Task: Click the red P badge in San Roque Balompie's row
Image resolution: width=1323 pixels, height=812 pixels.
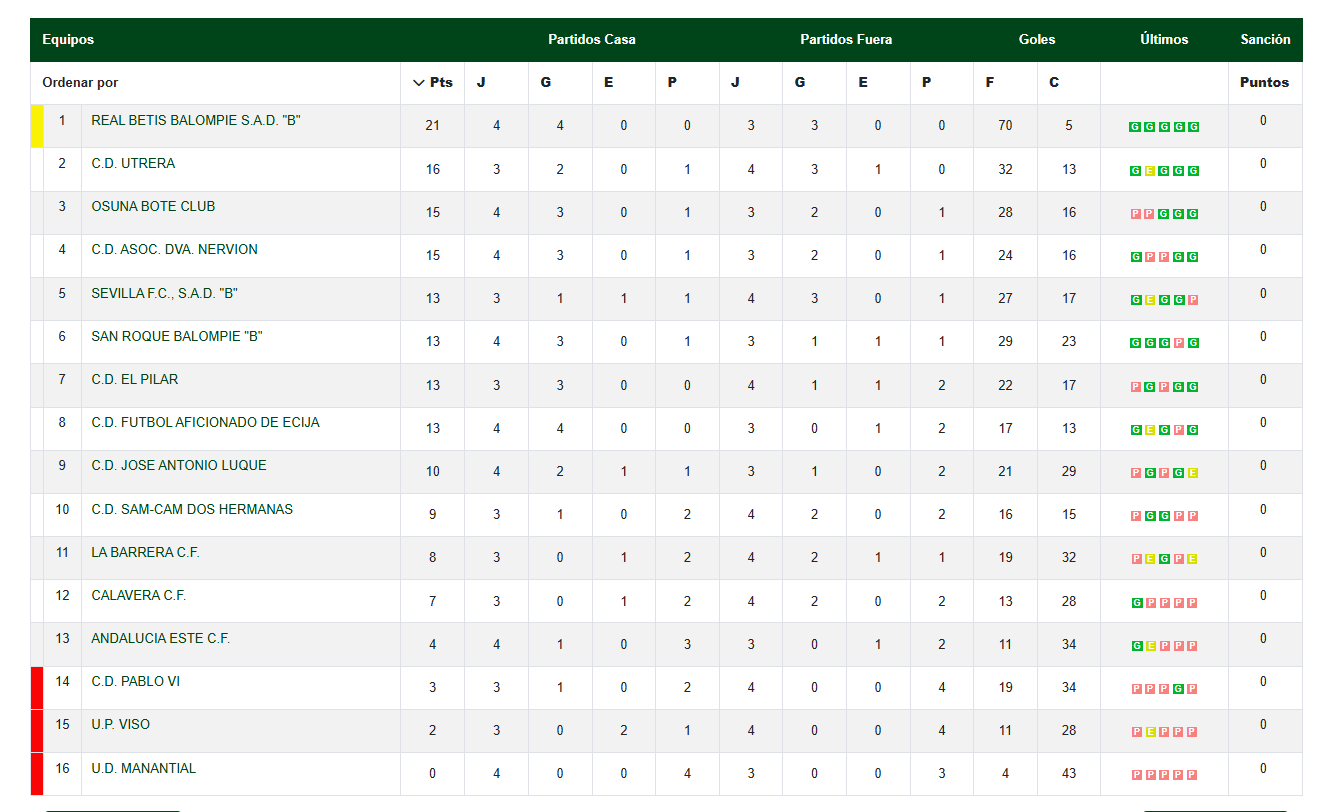Action: [x=1179, y=344]
